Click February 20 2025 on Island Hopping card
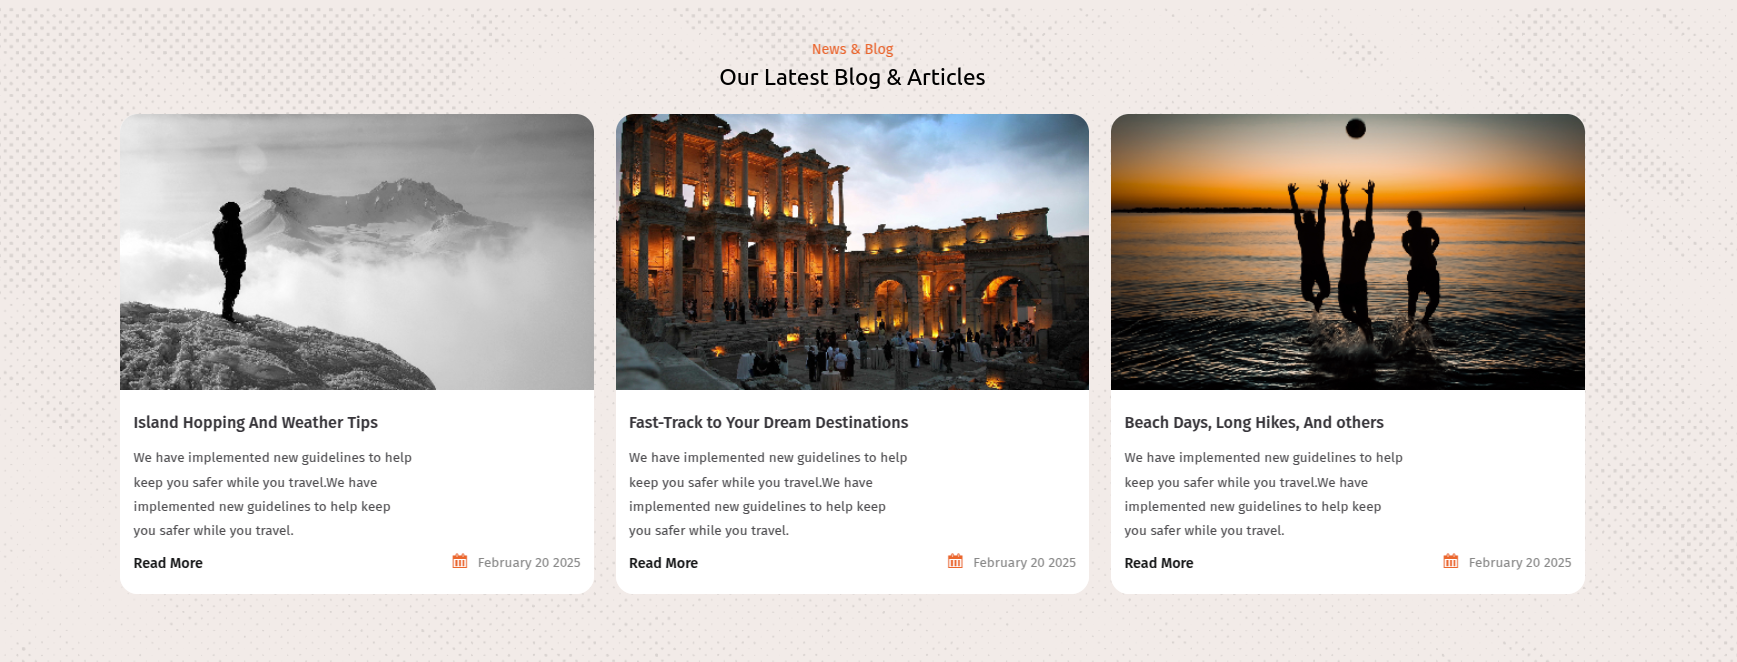This screenshot has height=662, width=1737. [x=529, y=563]
